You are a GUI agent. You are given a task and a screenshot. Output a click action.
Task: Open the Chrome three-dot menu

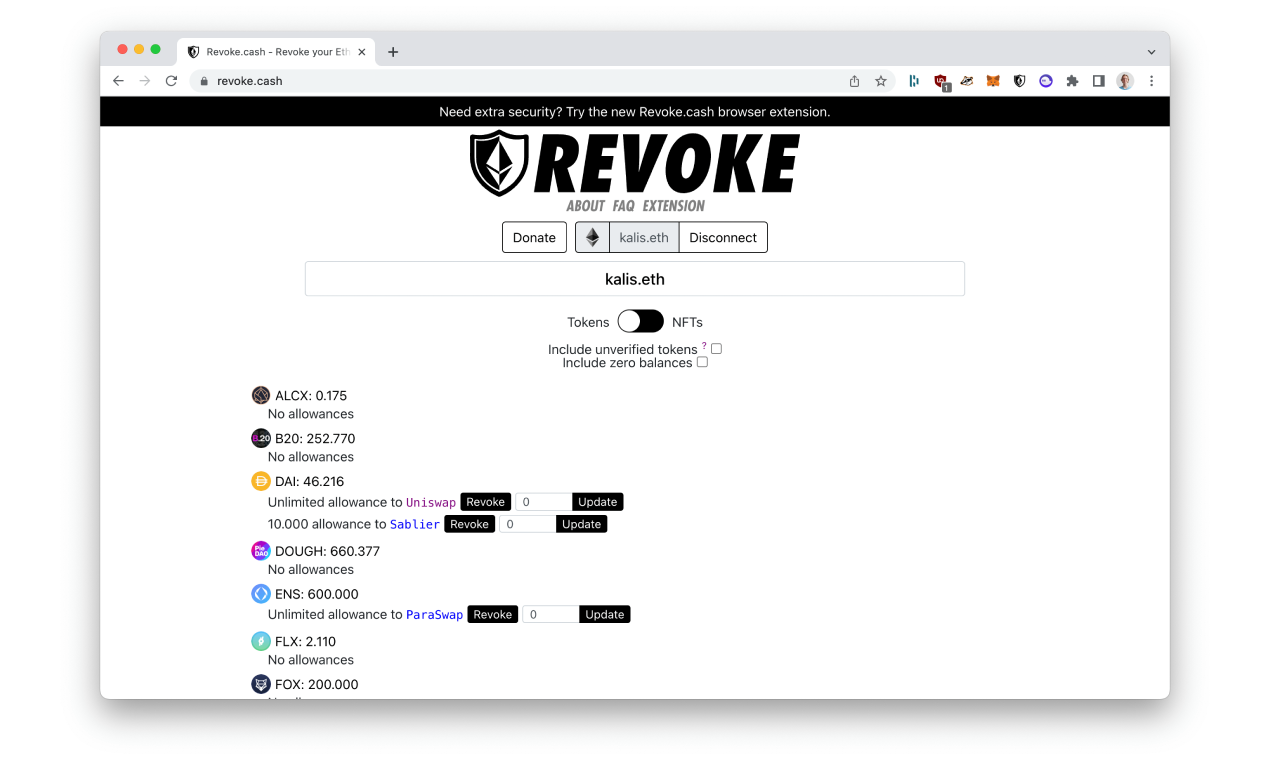[x=1151, y=81]
